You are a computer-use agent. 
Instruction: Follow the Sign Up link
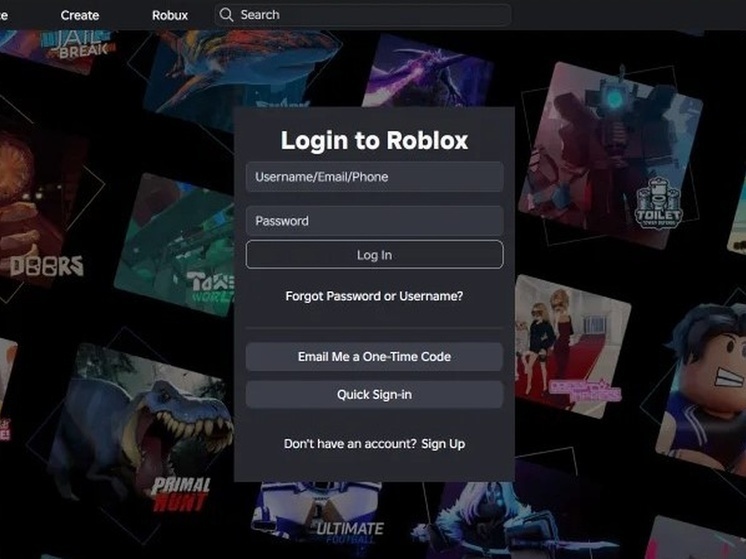click(443, 444)
